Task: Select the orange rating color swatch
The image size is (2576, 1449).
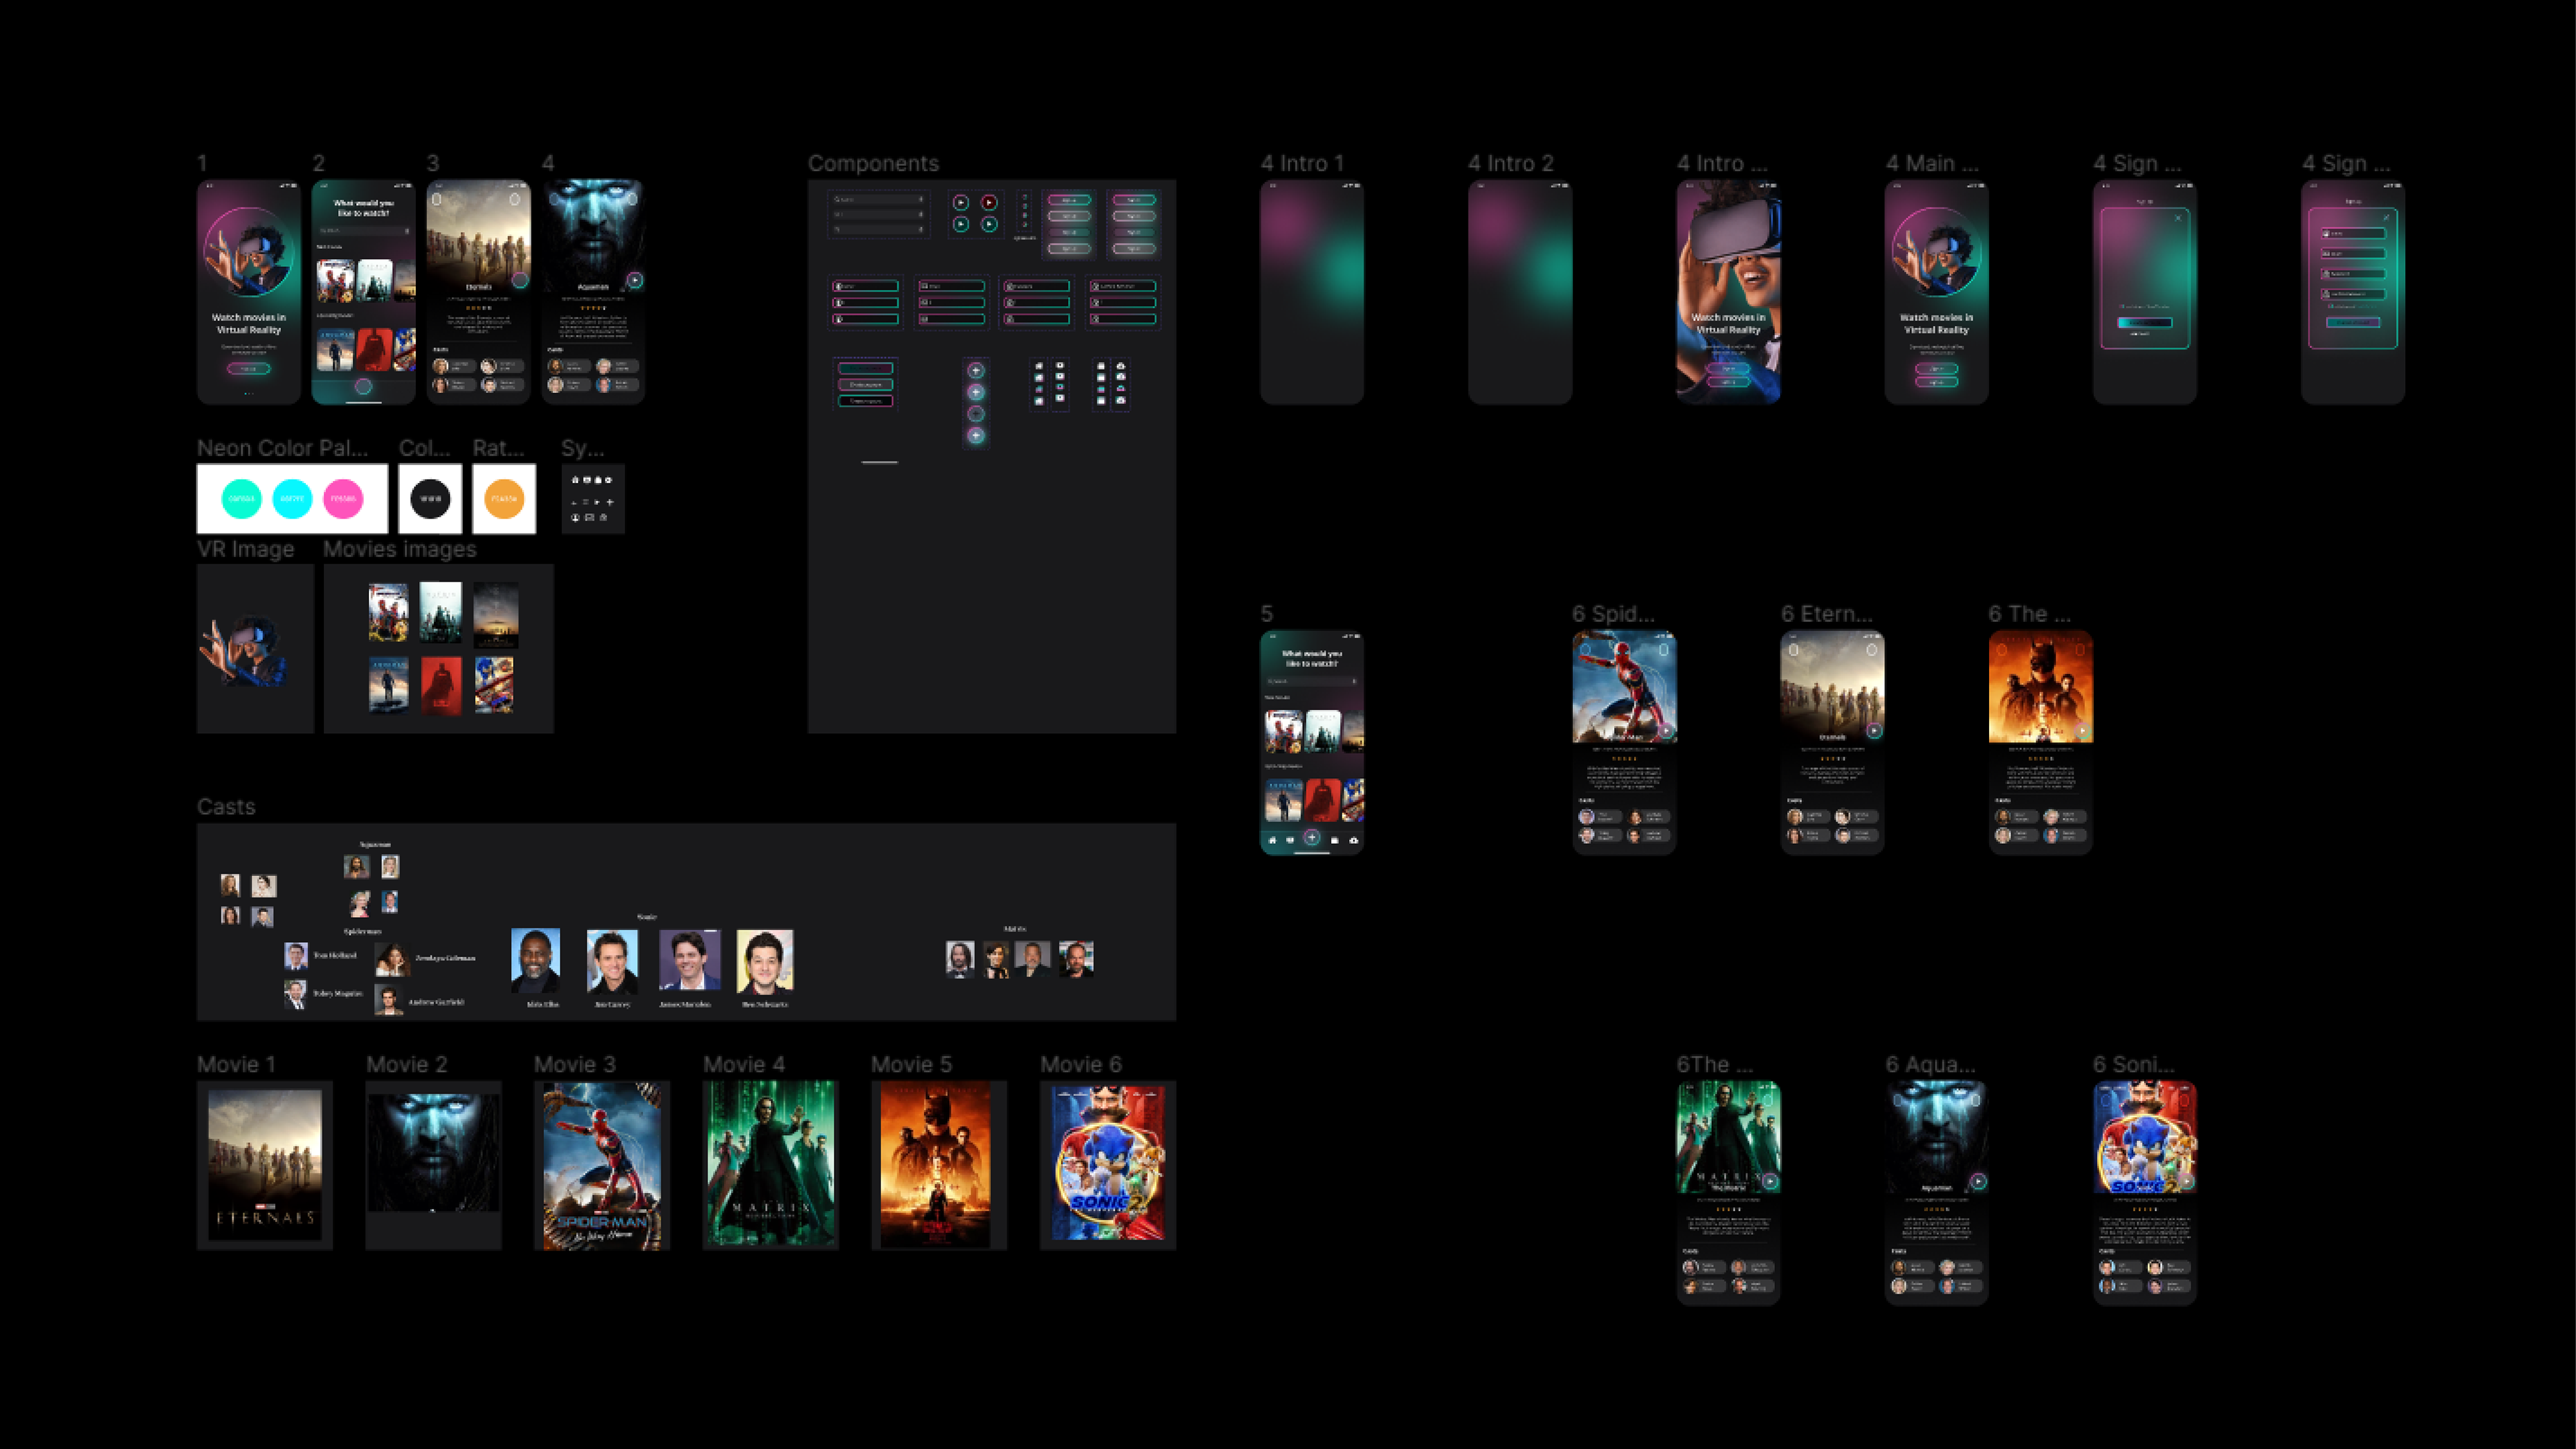Action: coord(504,499)
